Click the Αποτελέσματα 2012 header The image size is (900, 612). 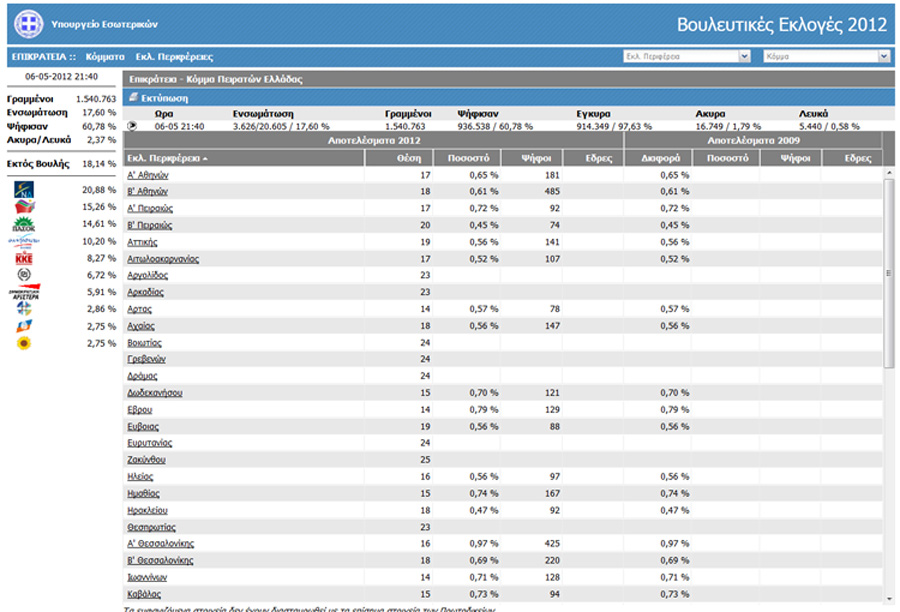374,141
